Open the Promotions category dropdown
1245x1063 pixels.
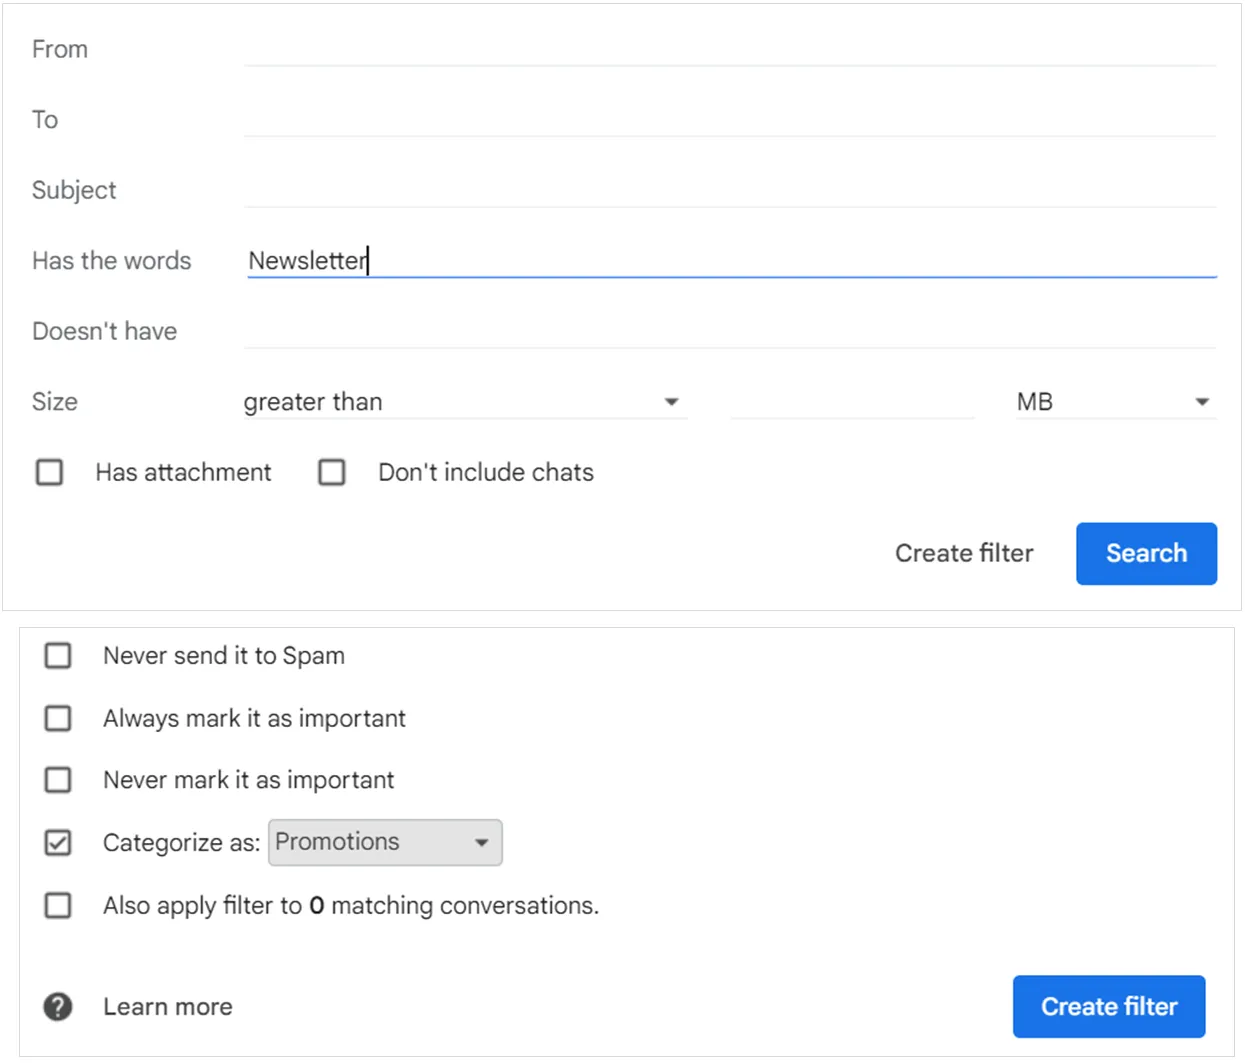385,842
